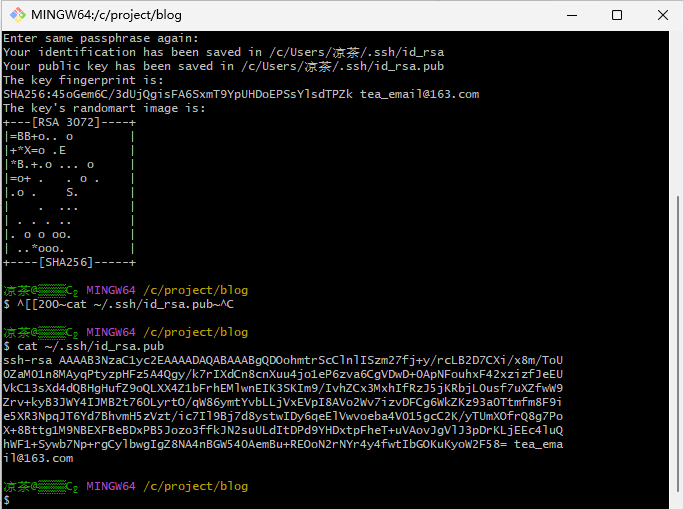Viewport: 683px width, 509px height.
Task: Click the 'cat ~/.ssh/id_rsa.pub' command line
Action: pyautogui.click(x=84, y=346)
